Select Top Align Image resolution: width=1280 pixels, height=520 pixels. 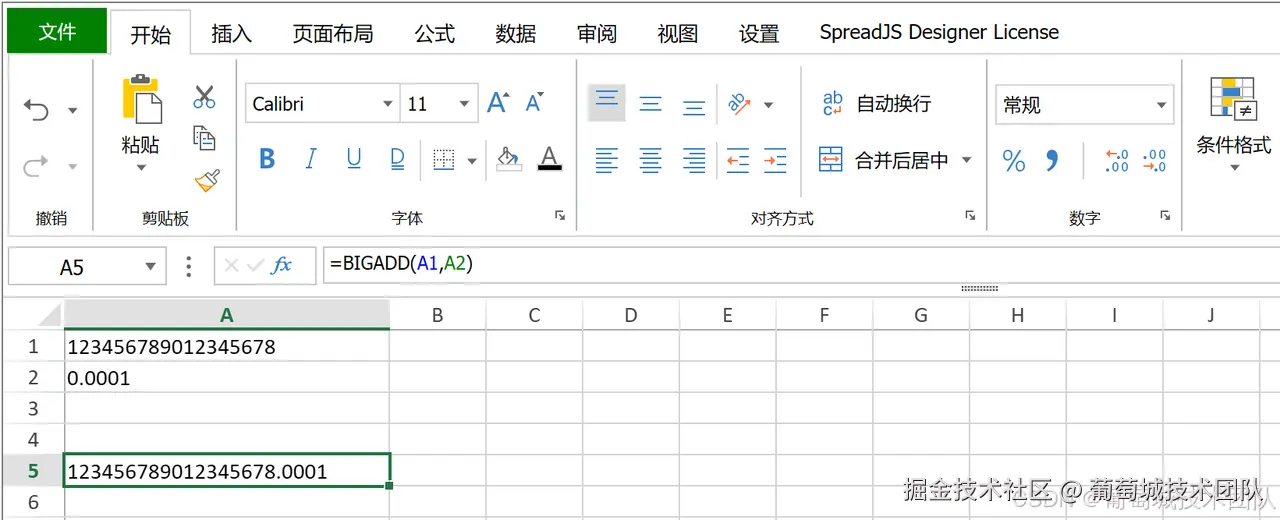607,102
